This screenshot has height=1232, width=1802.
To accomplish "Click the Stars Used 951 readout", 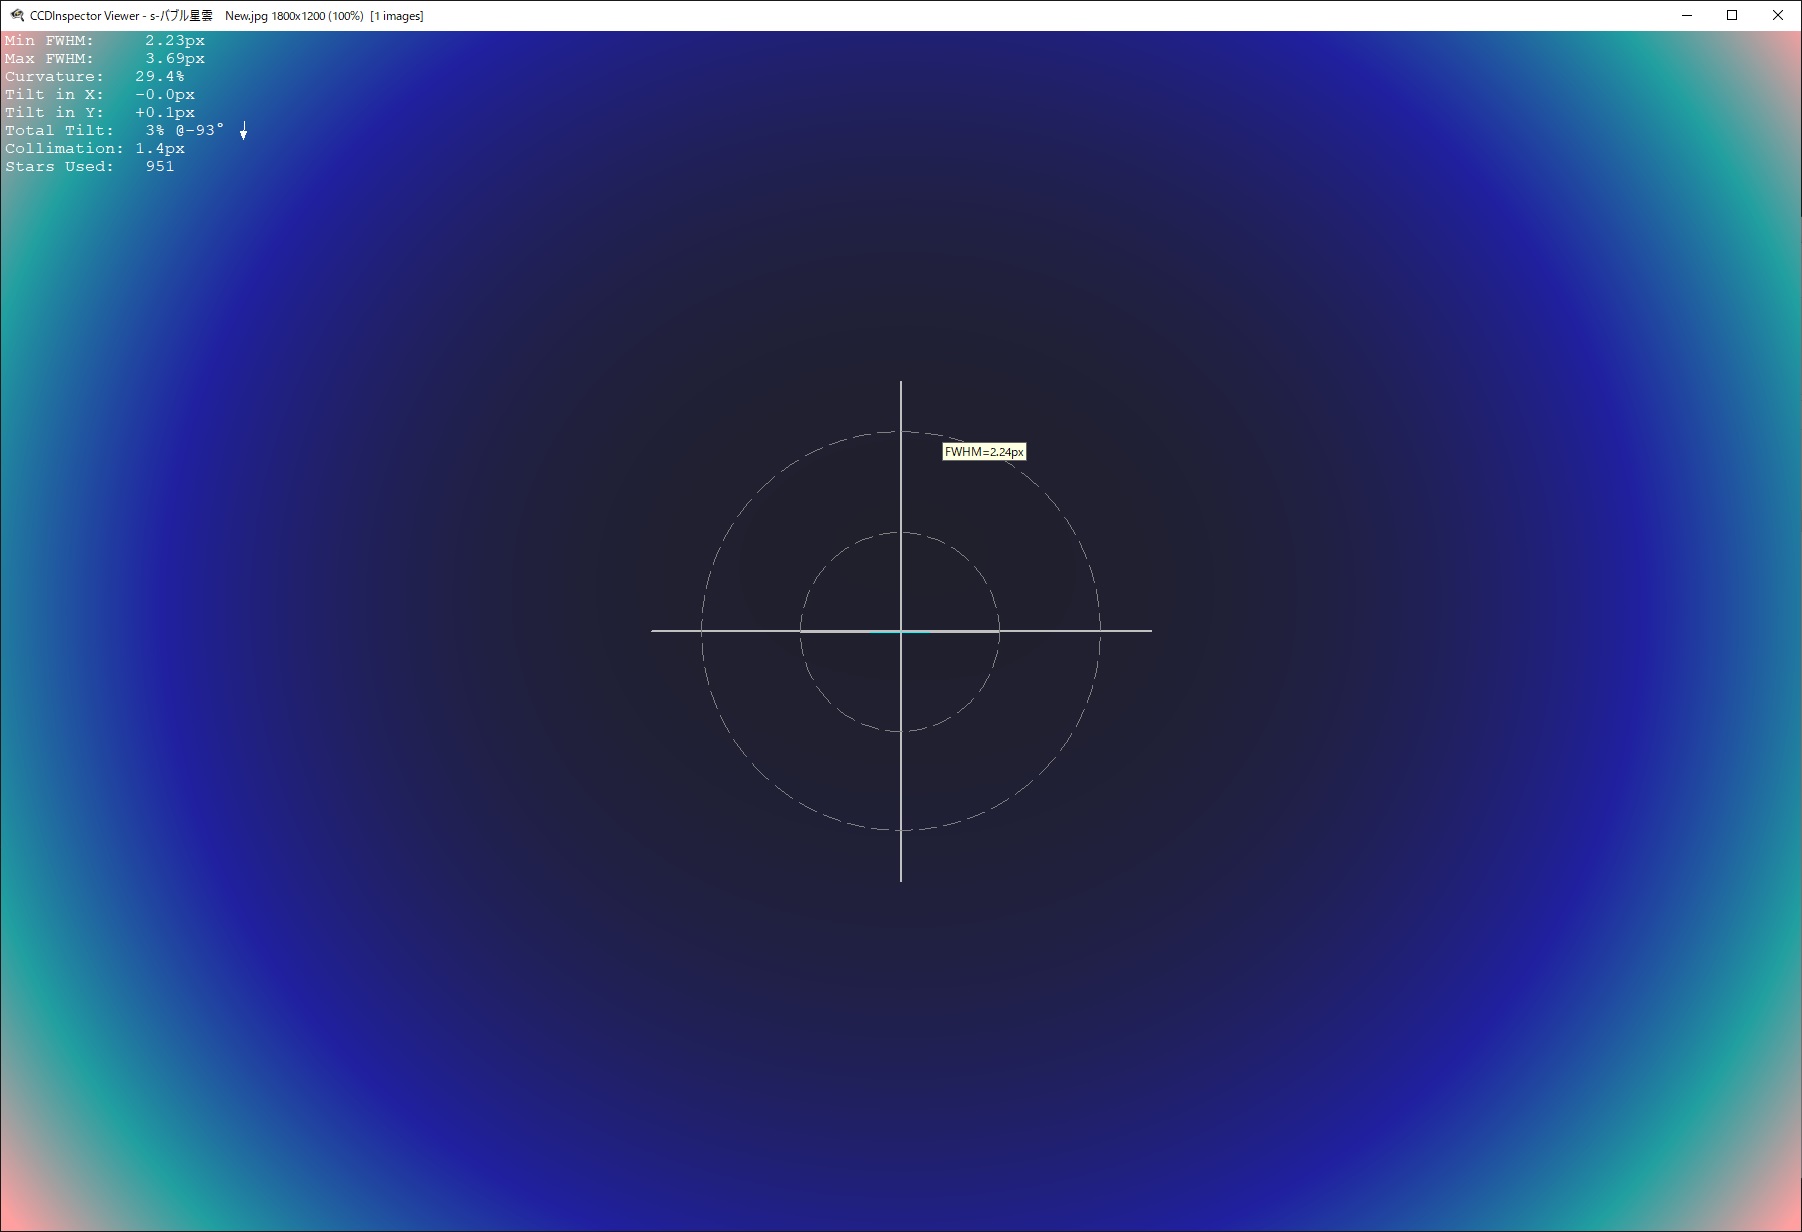I will click(x=89, y=167).
